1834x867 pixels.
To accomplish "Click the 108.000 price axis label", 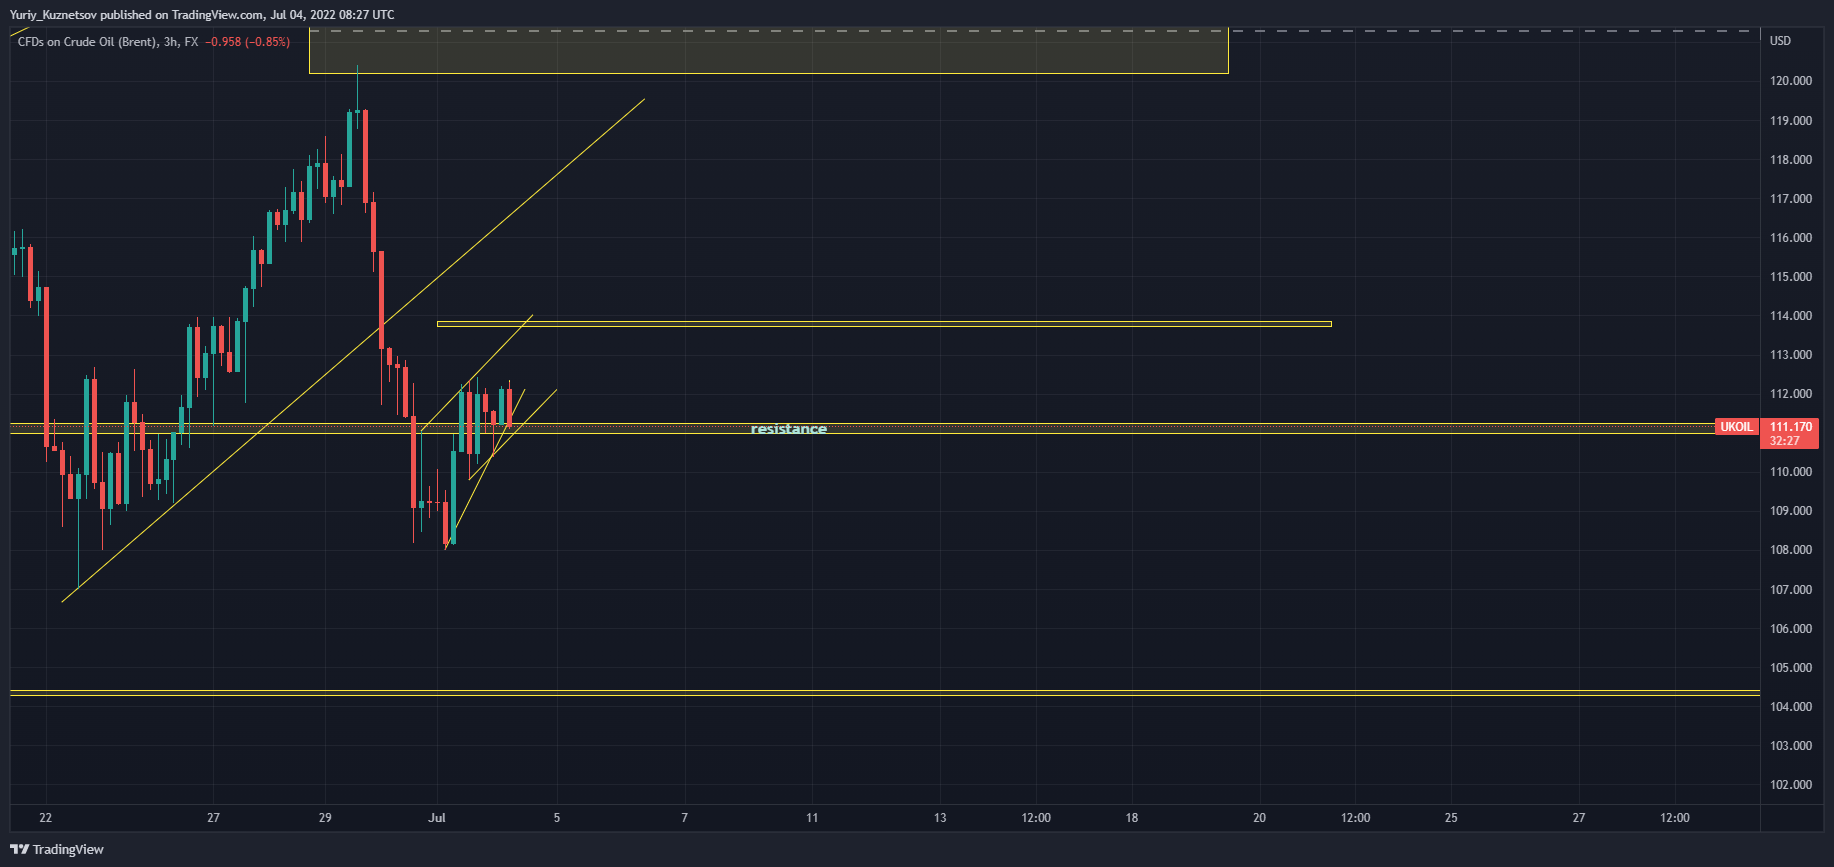I will (x=1790, y=550).
